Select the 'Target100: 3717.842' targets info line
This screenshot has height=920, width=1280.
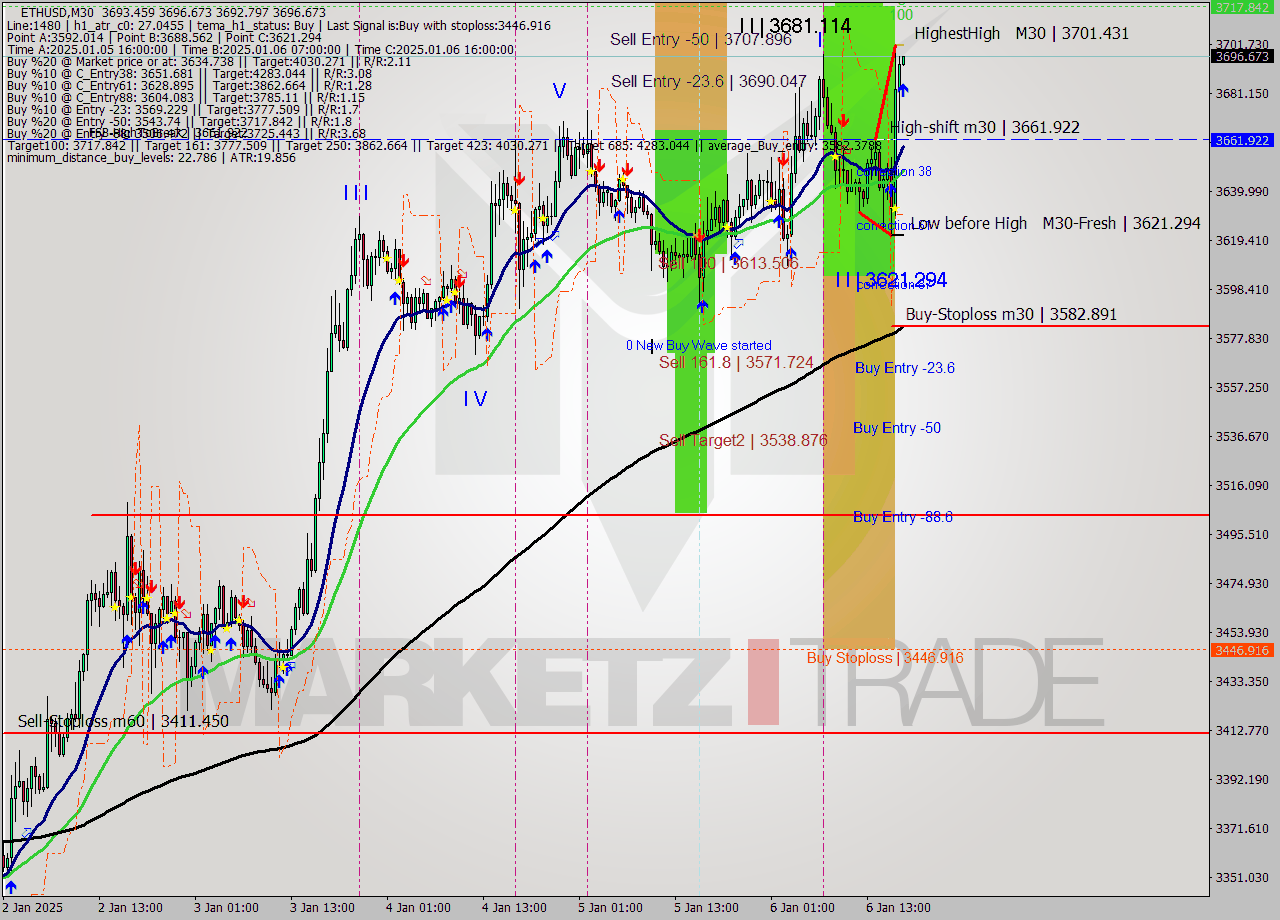click(444, 145)
